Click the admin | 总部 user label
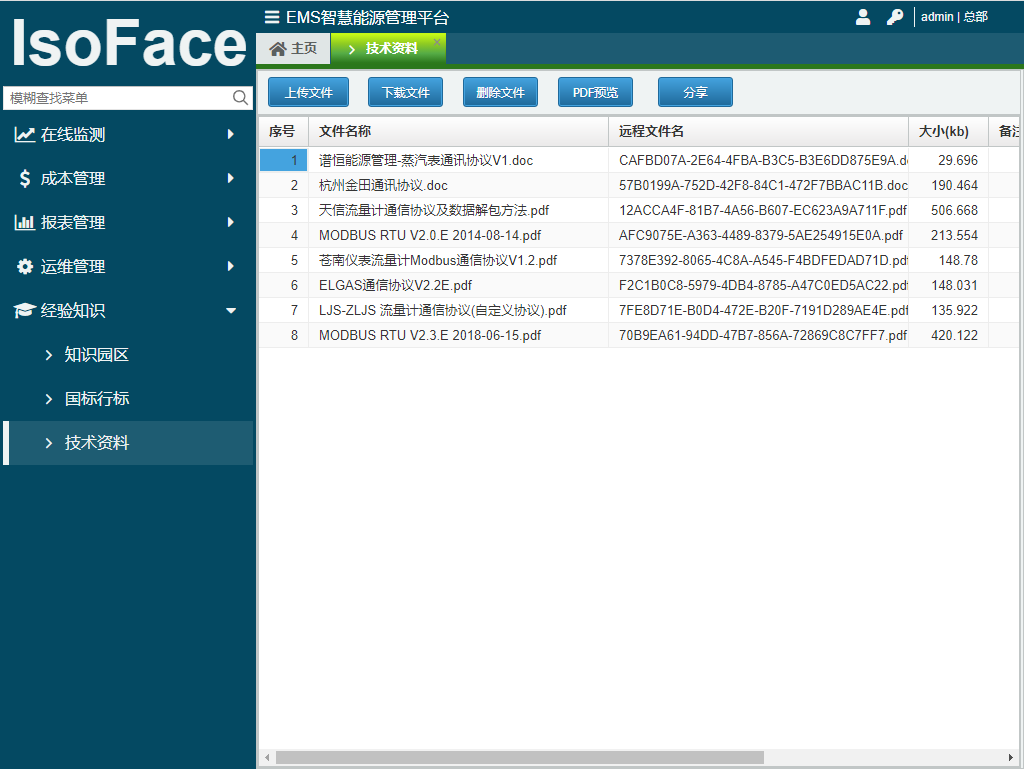The width and height of the screenshot is (1024, 769). coord(954,17)
